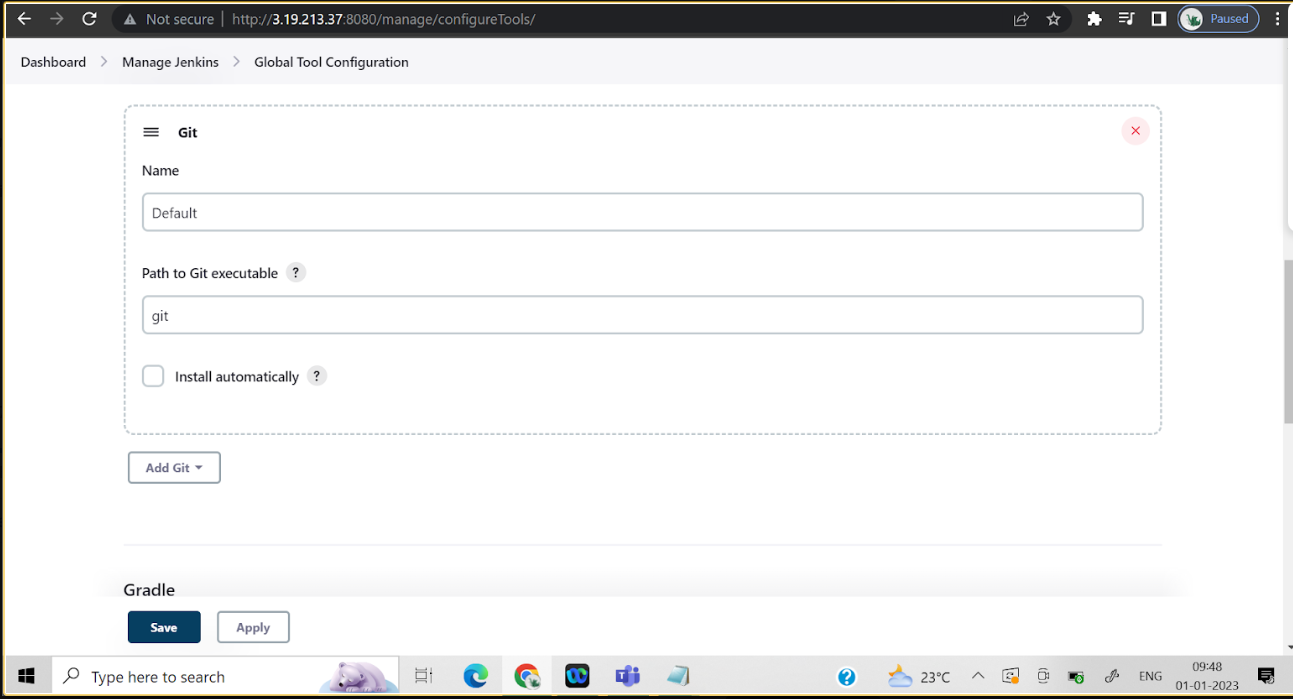Click the share icon in address bar
The image size is (1293, 699).
(x=1020, y=18)
